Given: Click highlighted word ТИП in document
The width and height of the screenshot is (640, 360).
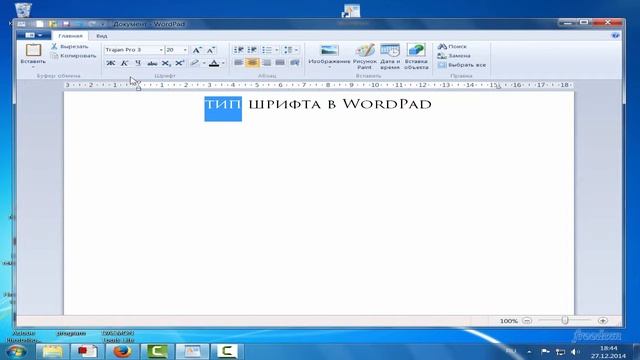Looking at the screenshot, I should (223, 104).
